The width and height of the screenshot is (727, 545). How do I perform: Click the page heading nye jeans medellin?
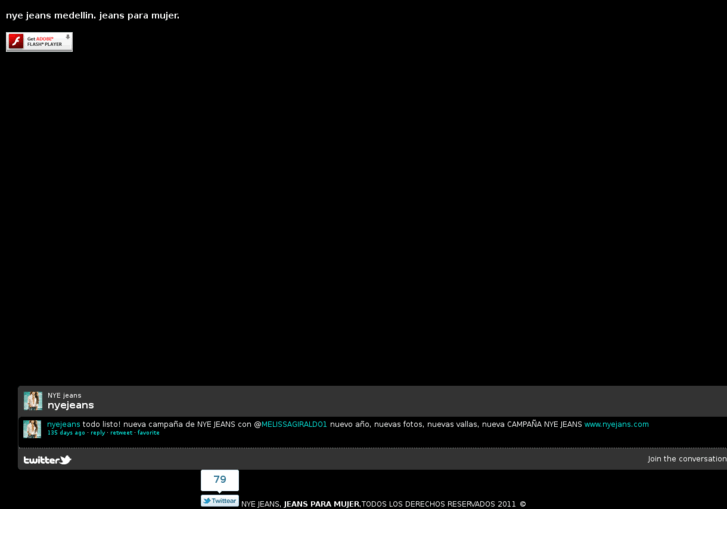92,15
